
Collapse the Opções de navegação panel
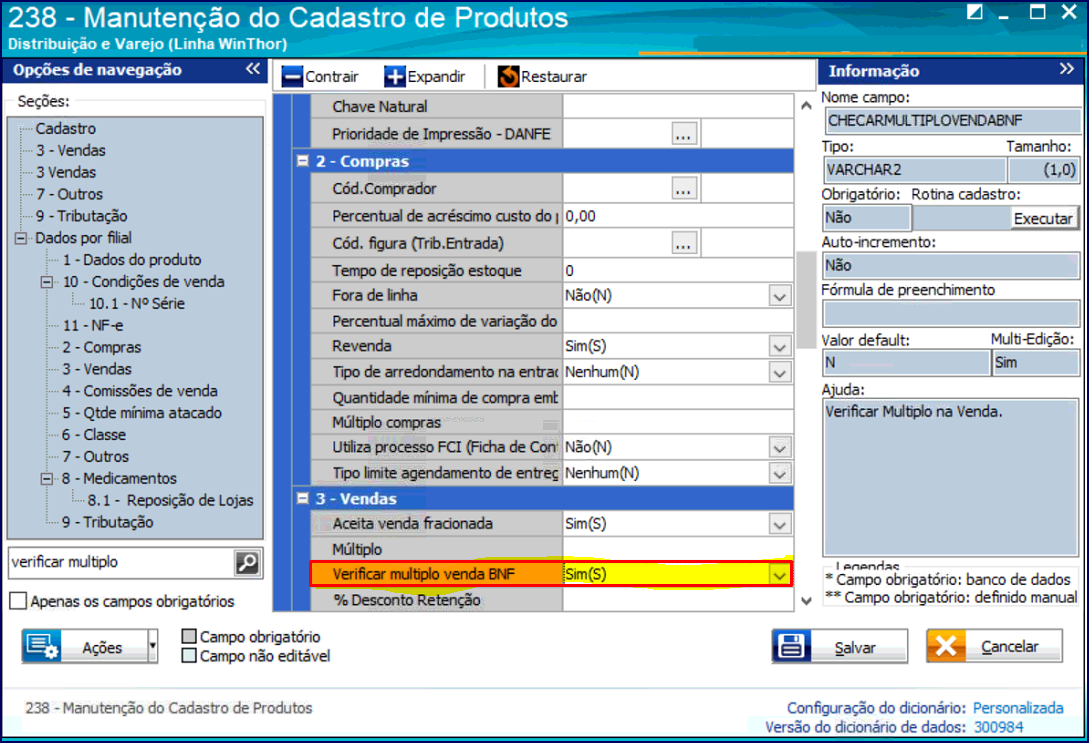[253, 69]
